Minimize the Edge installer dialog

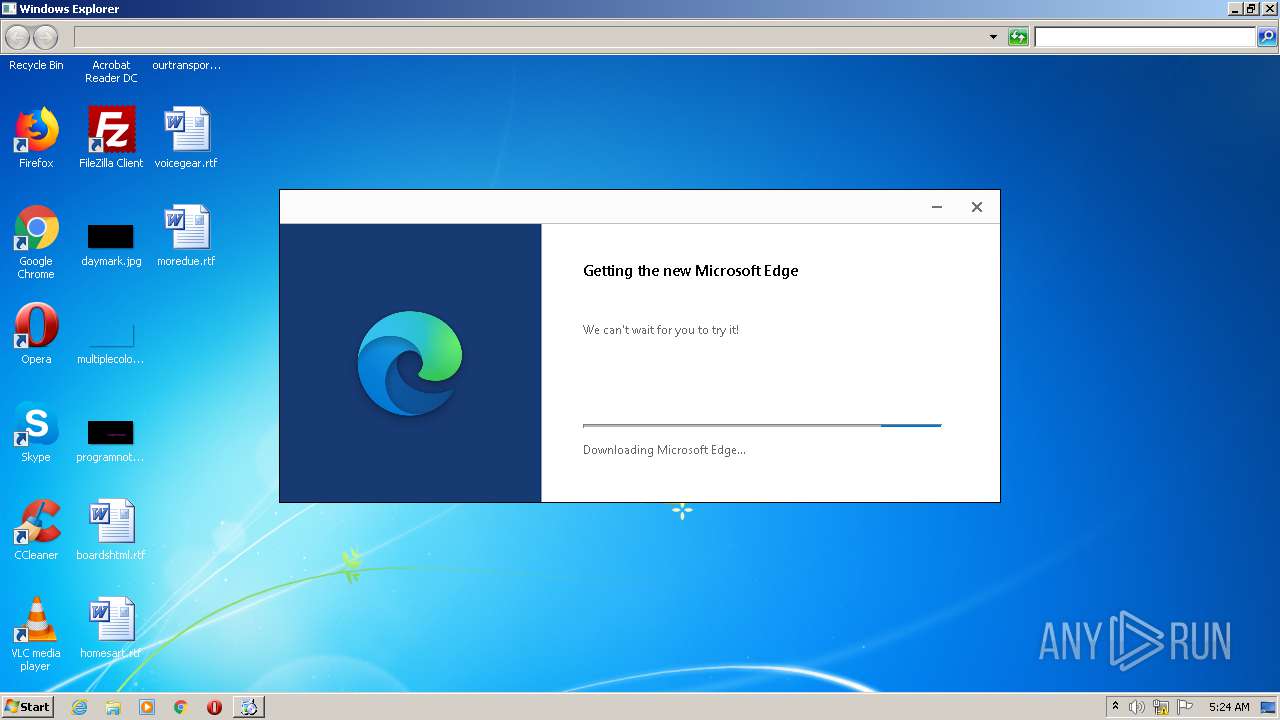coord(937,207)
